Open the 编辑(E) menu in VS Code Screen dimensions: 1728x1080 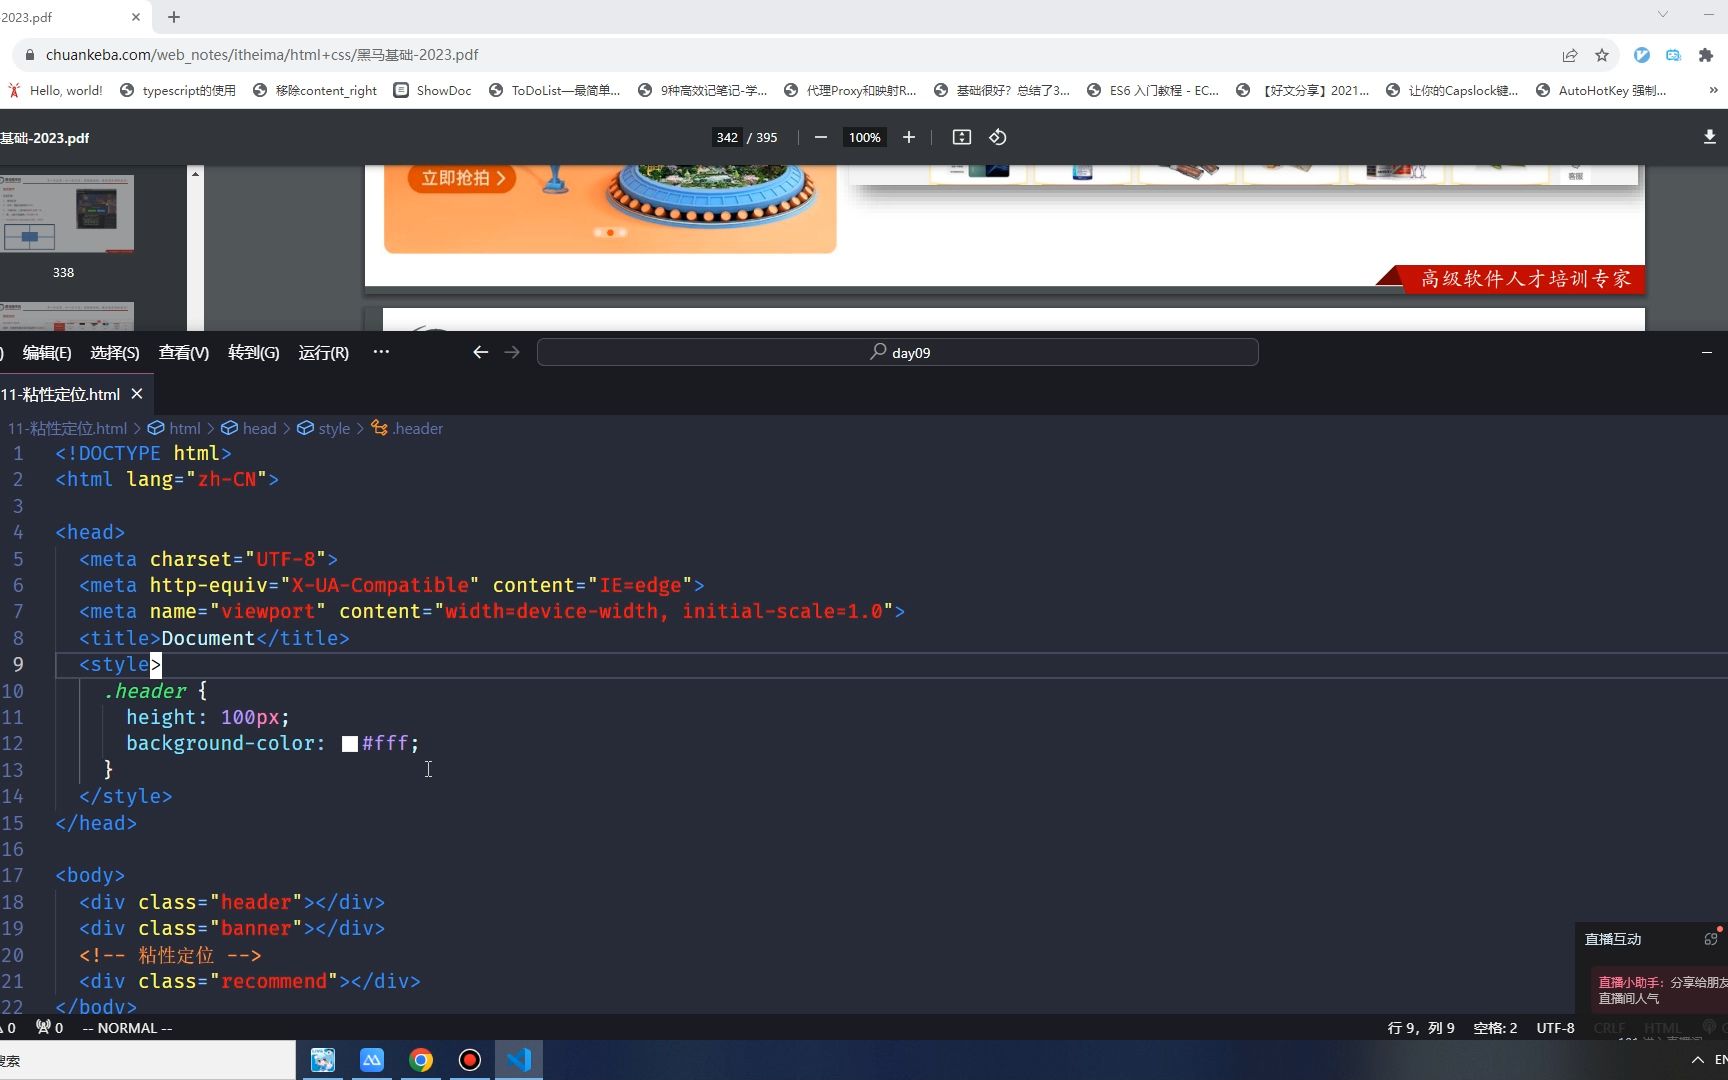(47, 353)
